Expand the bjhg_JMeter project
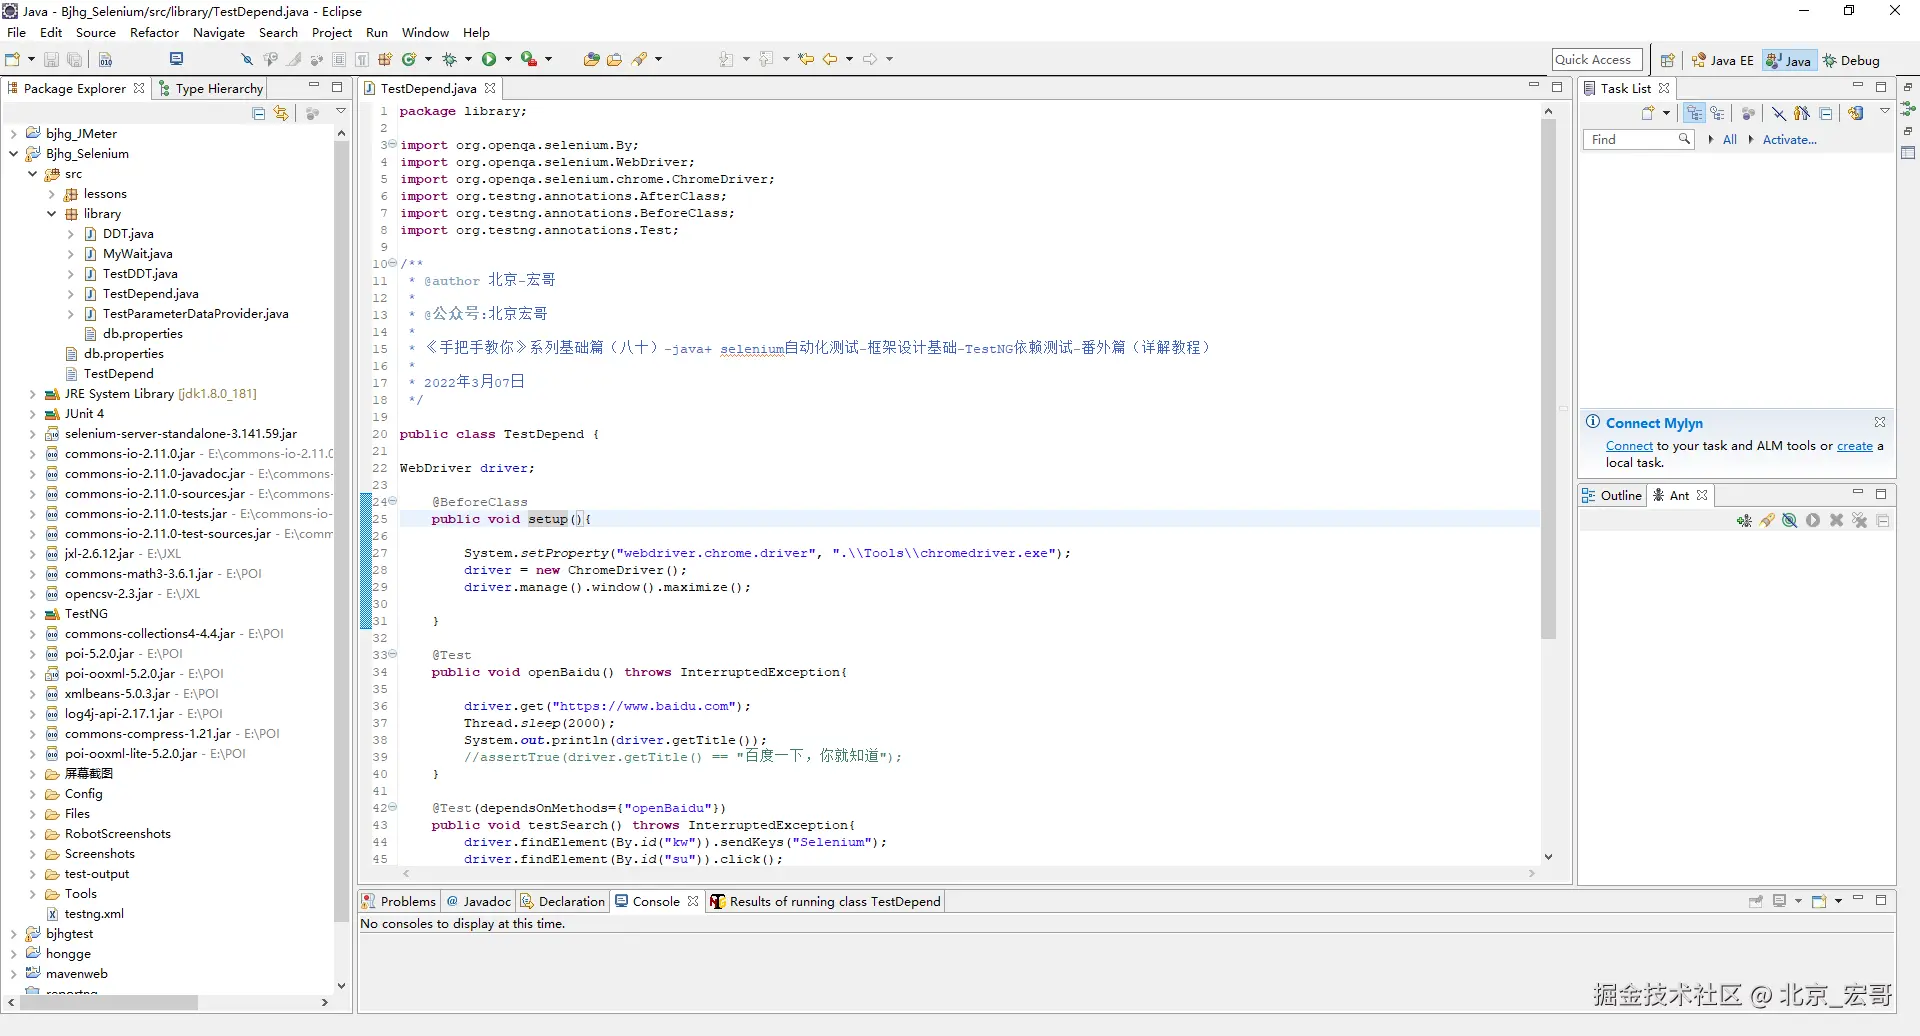Viewport: 1920px width, 1036px height. click(13, 134)
